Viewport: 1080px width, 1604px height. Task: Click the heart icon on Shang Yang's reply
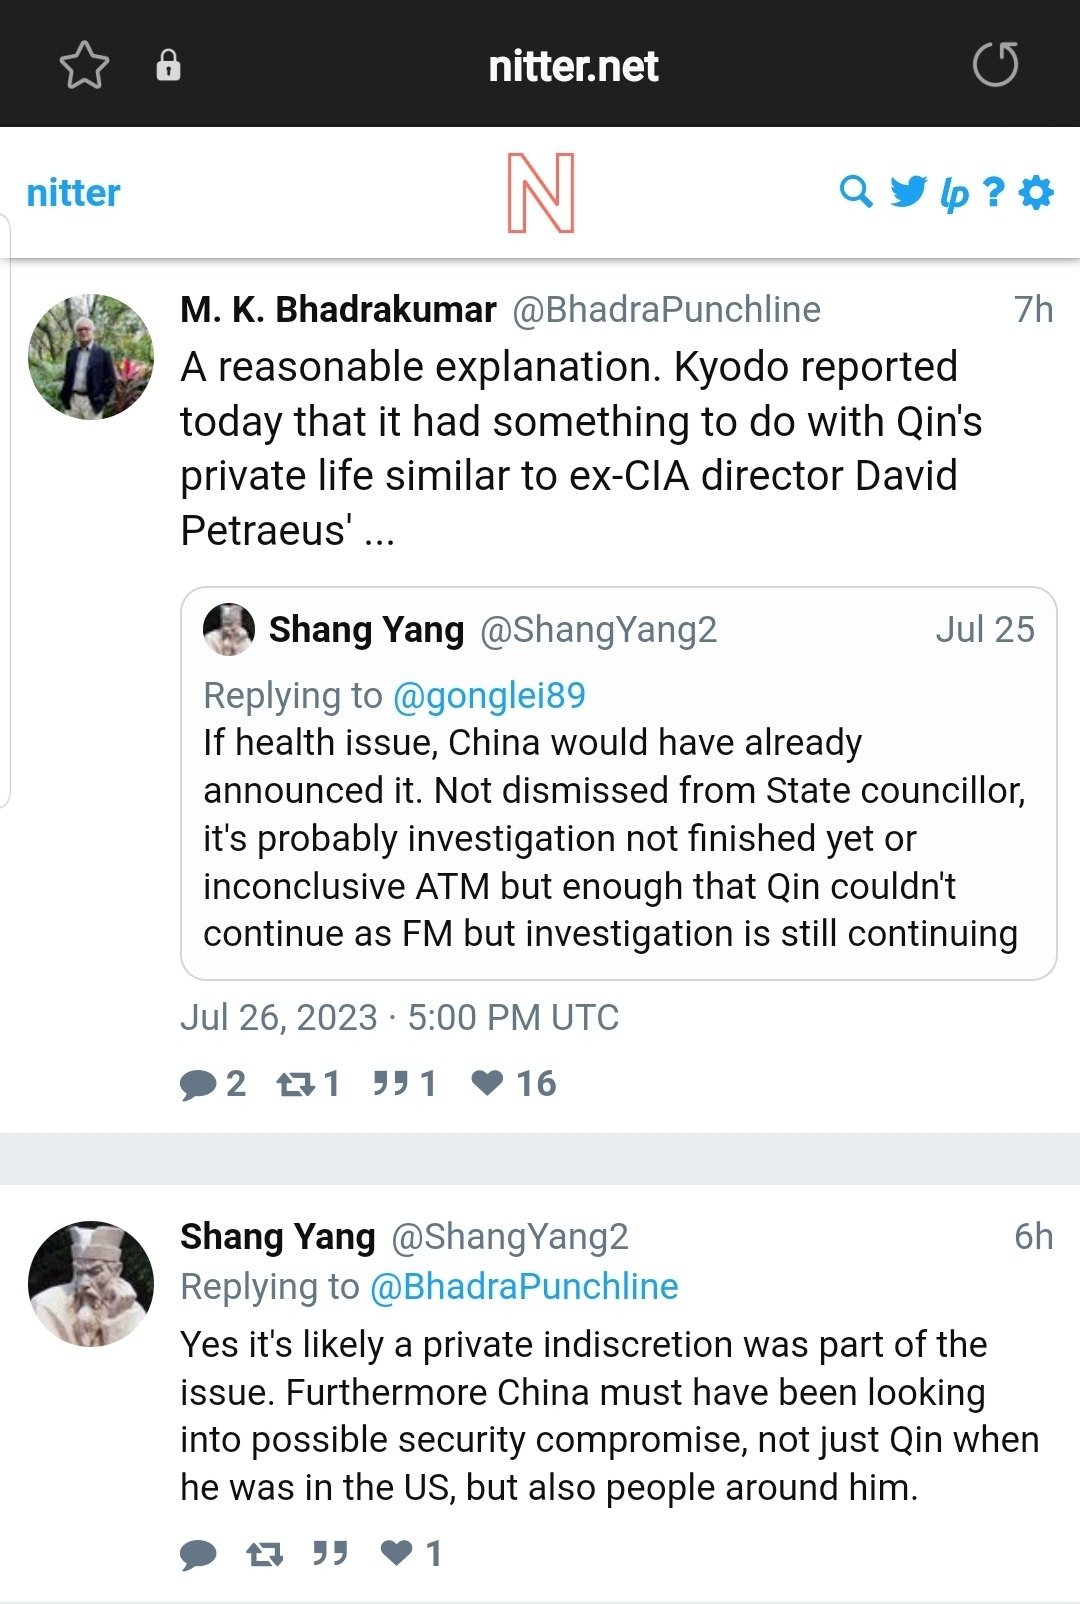pos(397,1553)
